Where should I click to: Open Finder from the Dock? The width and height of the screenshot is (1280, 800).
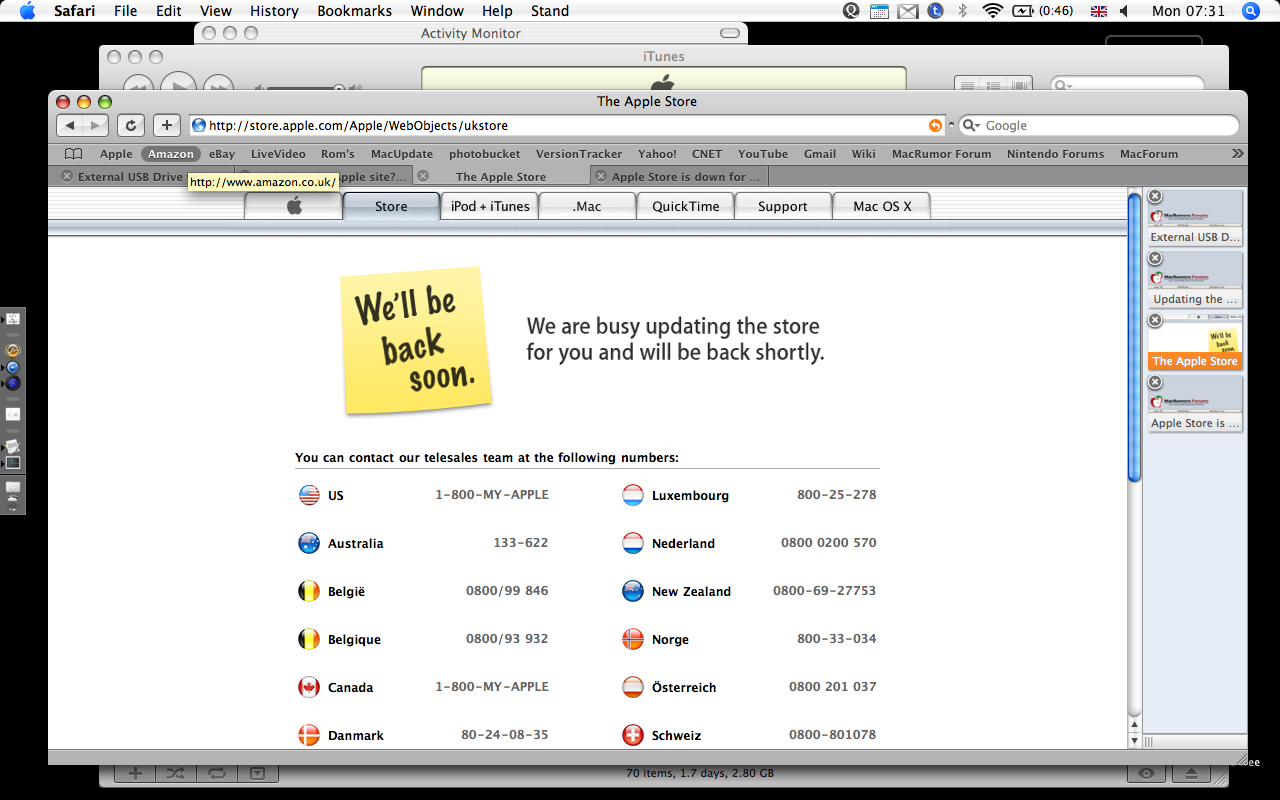(x=13, y=319)
